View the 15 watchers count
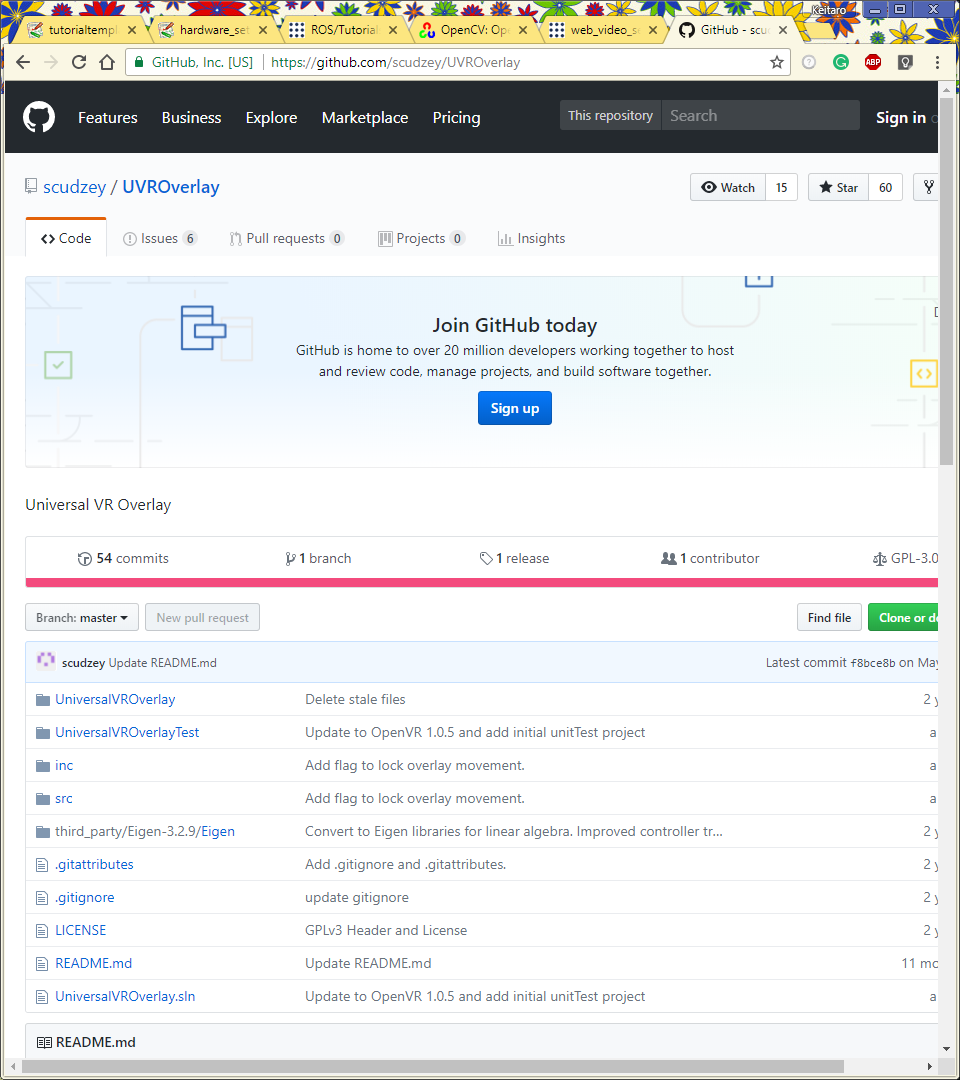The height and width of the screenshot is (1080, 960). click(782, 187)
